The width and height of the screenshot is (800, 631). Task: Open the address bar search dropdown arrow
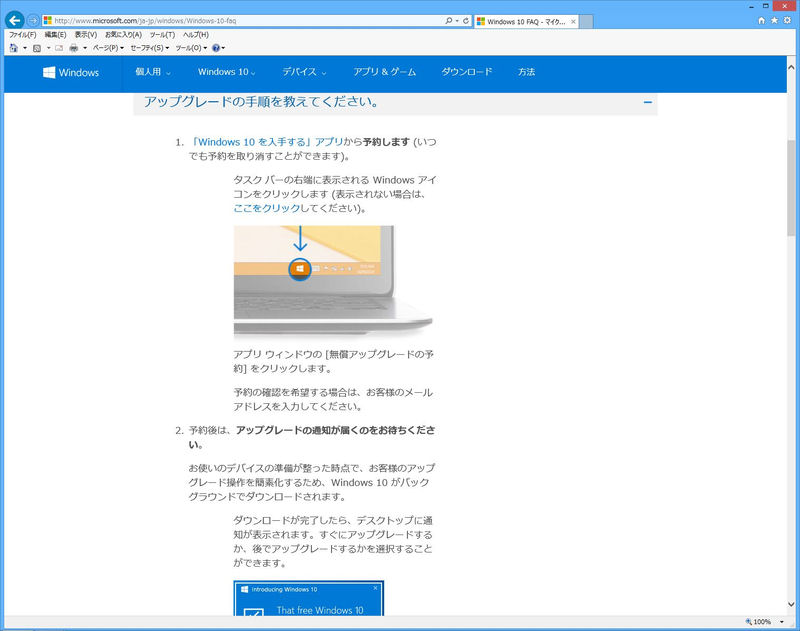point(457,21)
